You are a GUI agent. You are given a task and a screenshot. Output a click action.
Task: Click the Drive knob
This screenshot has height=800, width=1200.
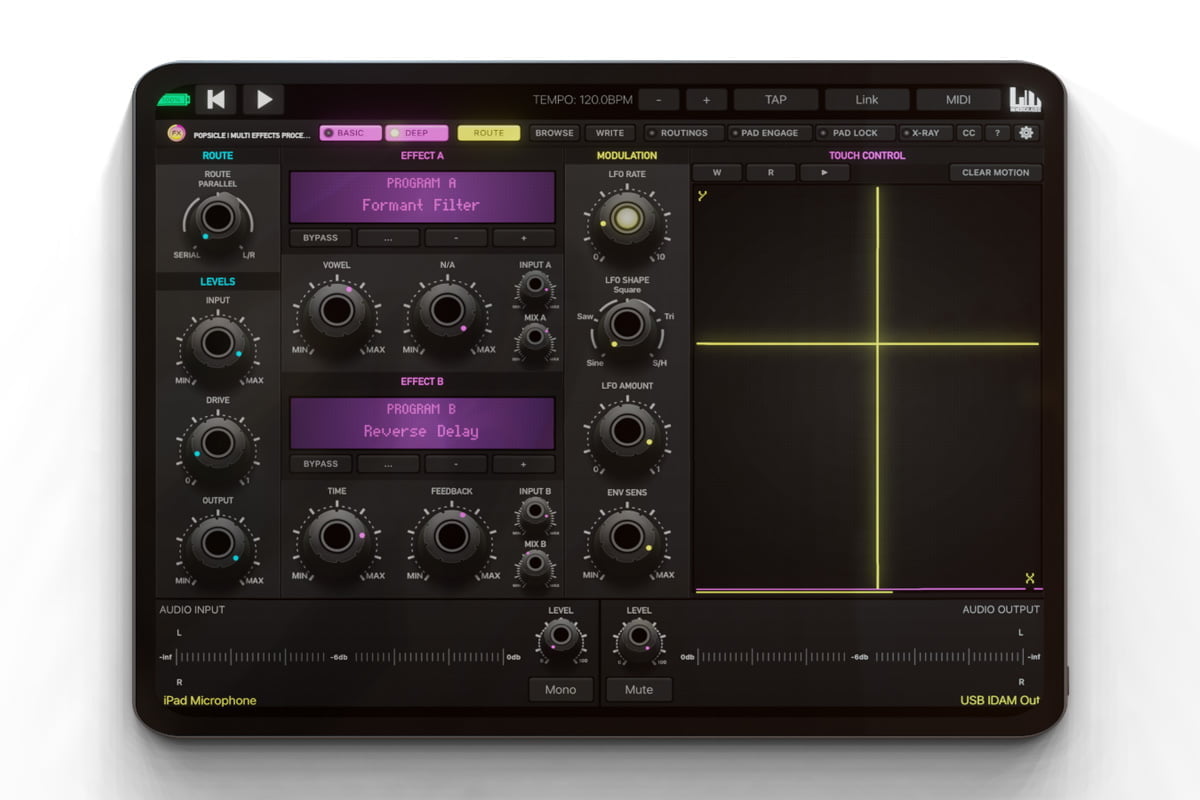pos(217,442)
